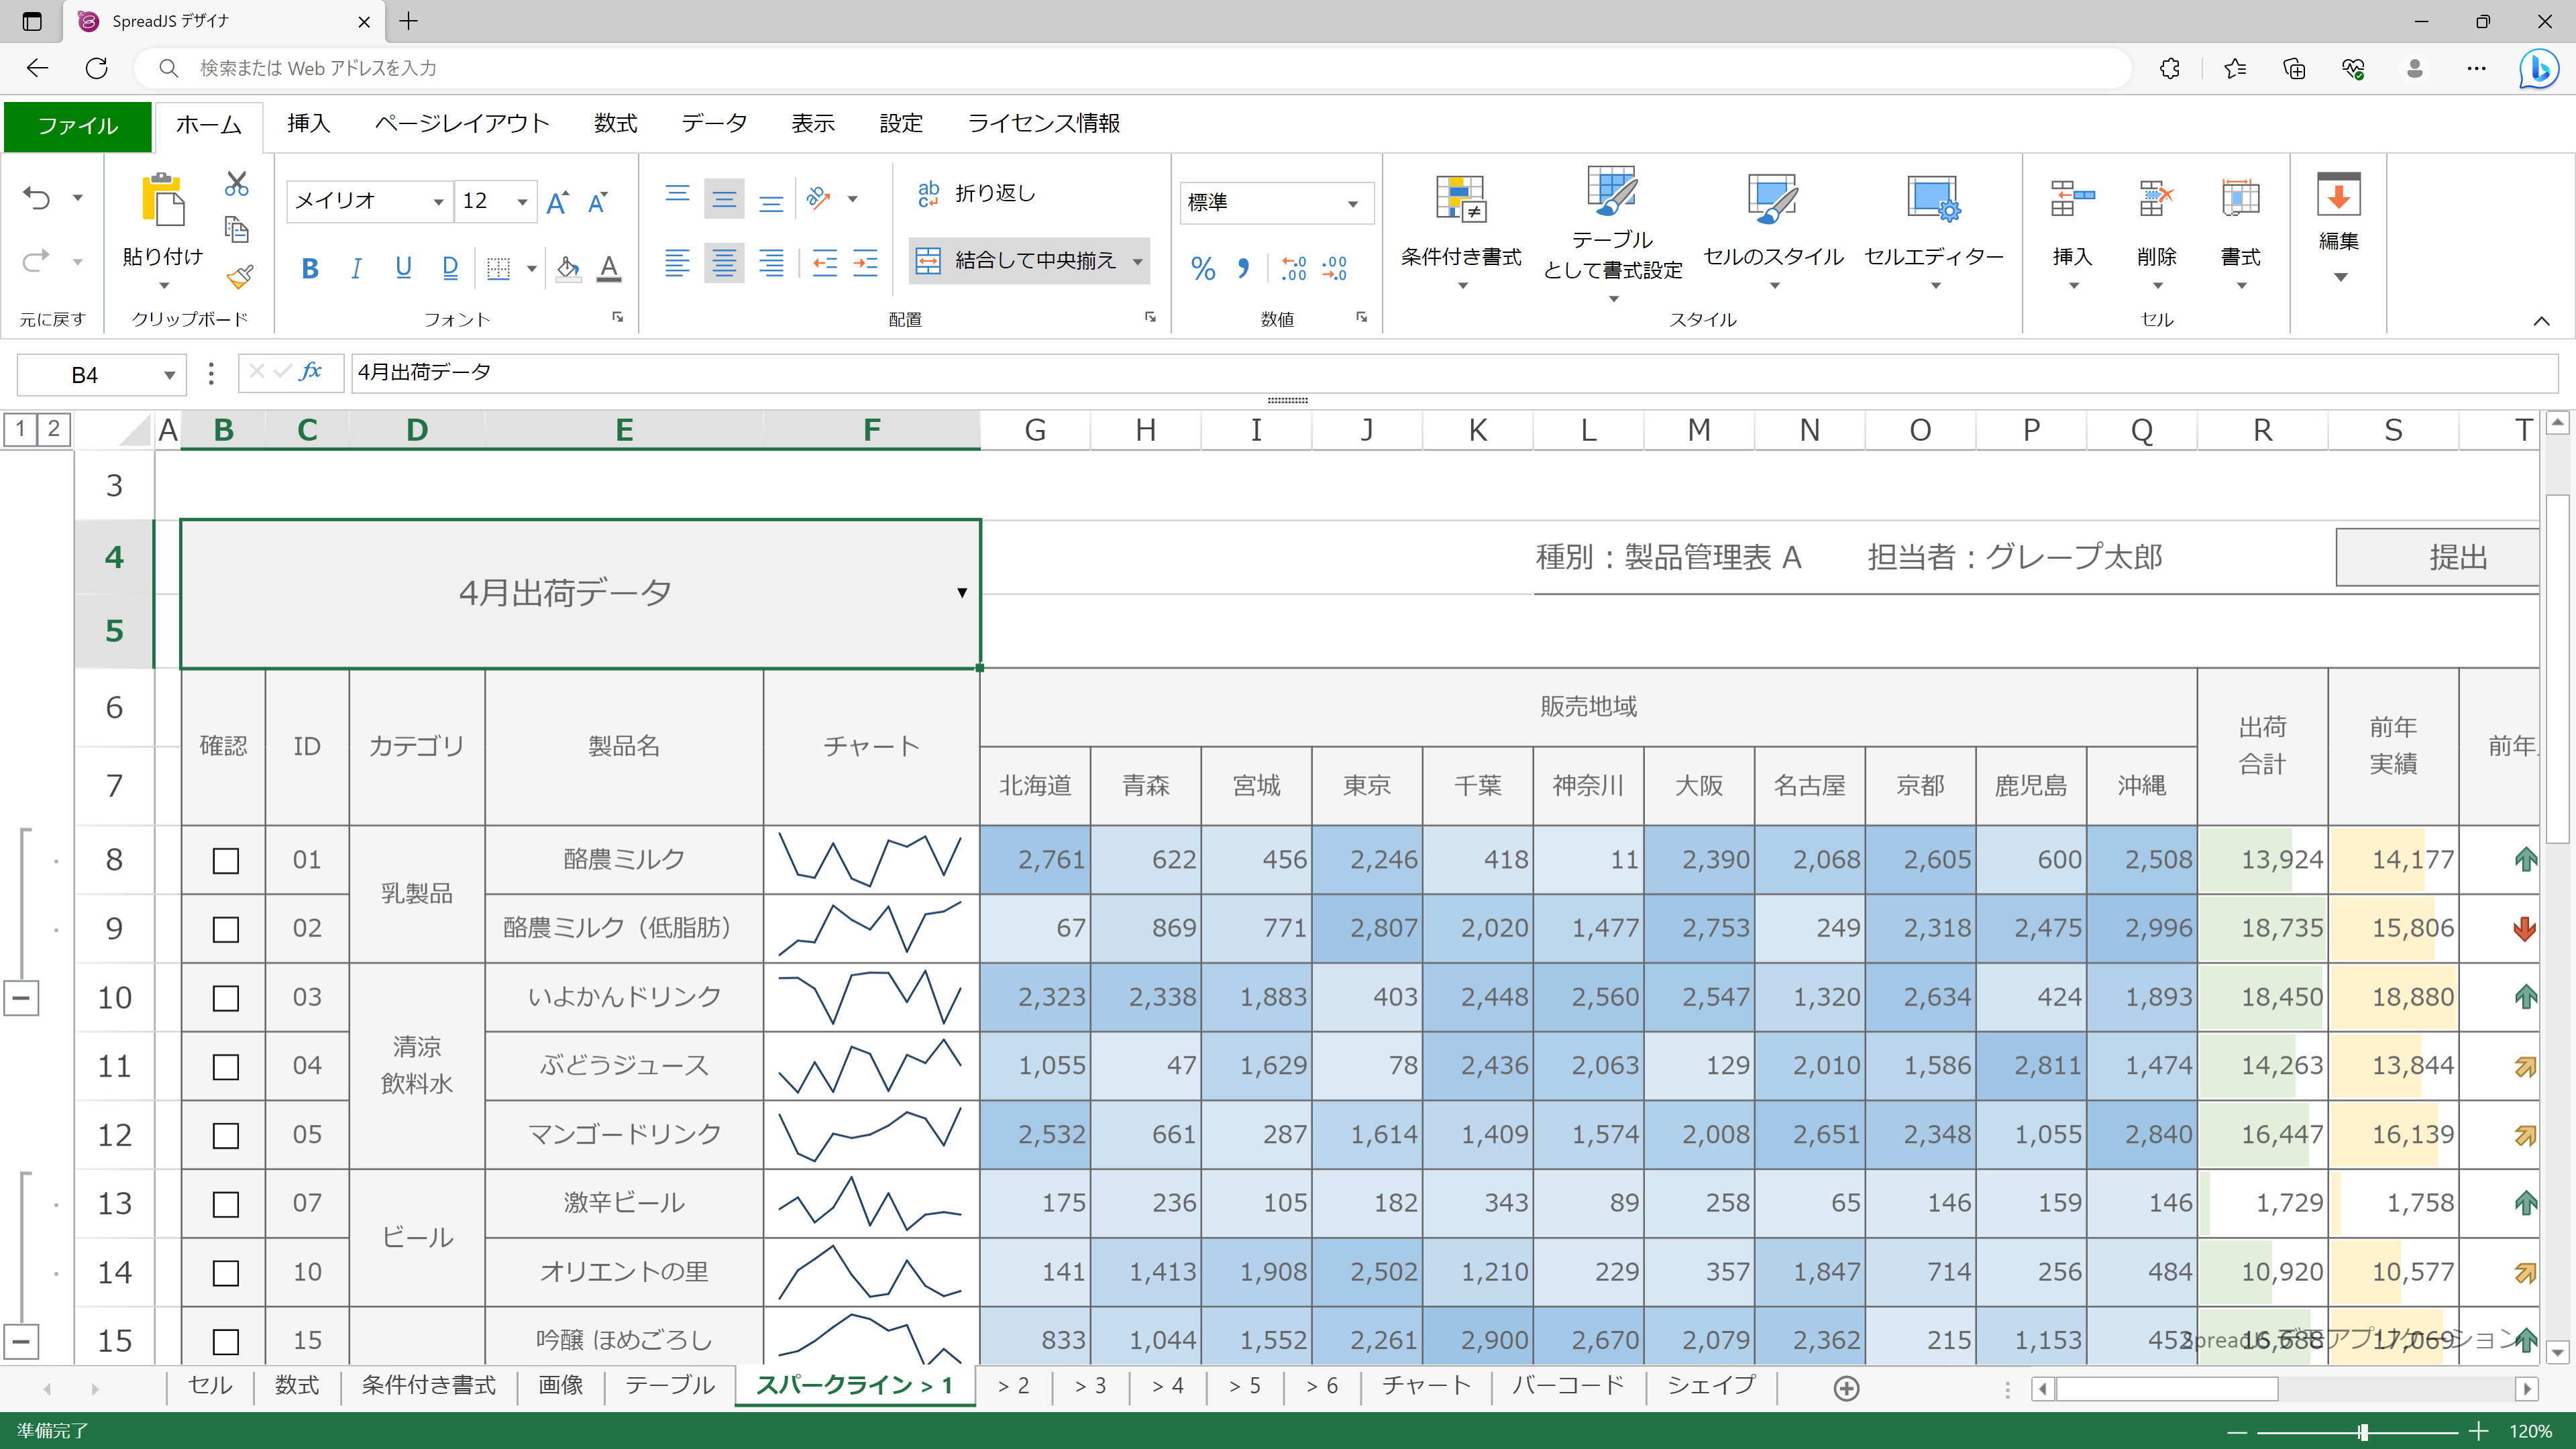Image resolution: width=2576 pixels, height=1449 pixels.
Task: Add a new sheet with plus button
Action: tap(1846, 1388)
